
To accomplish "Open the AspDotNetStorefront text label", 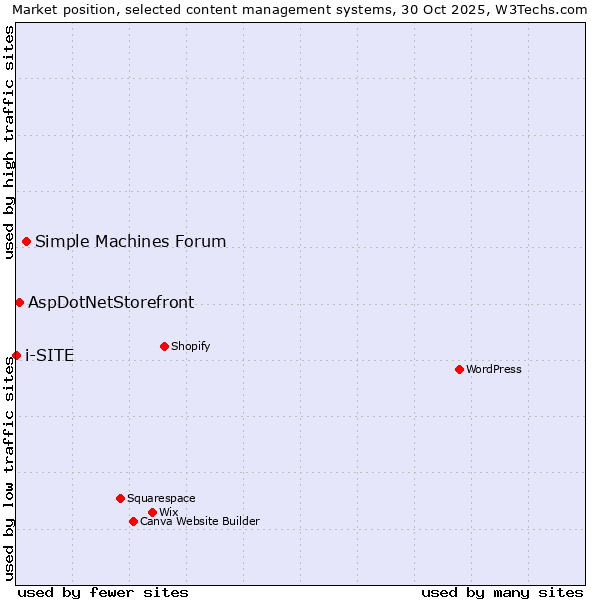I will tap(111, 303).
